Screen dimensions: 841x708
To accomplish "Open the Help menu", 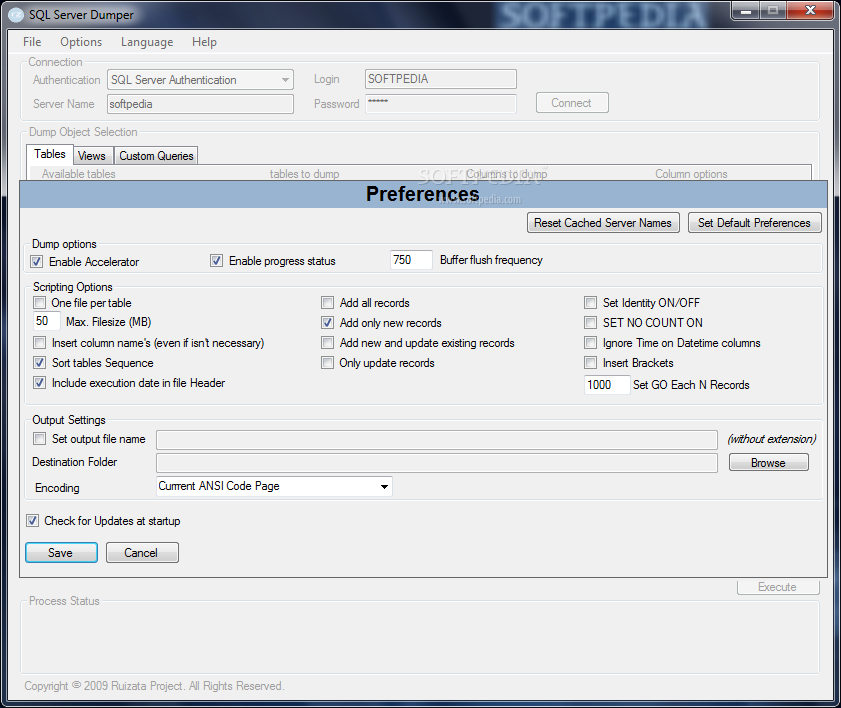I will coord(204,42).
